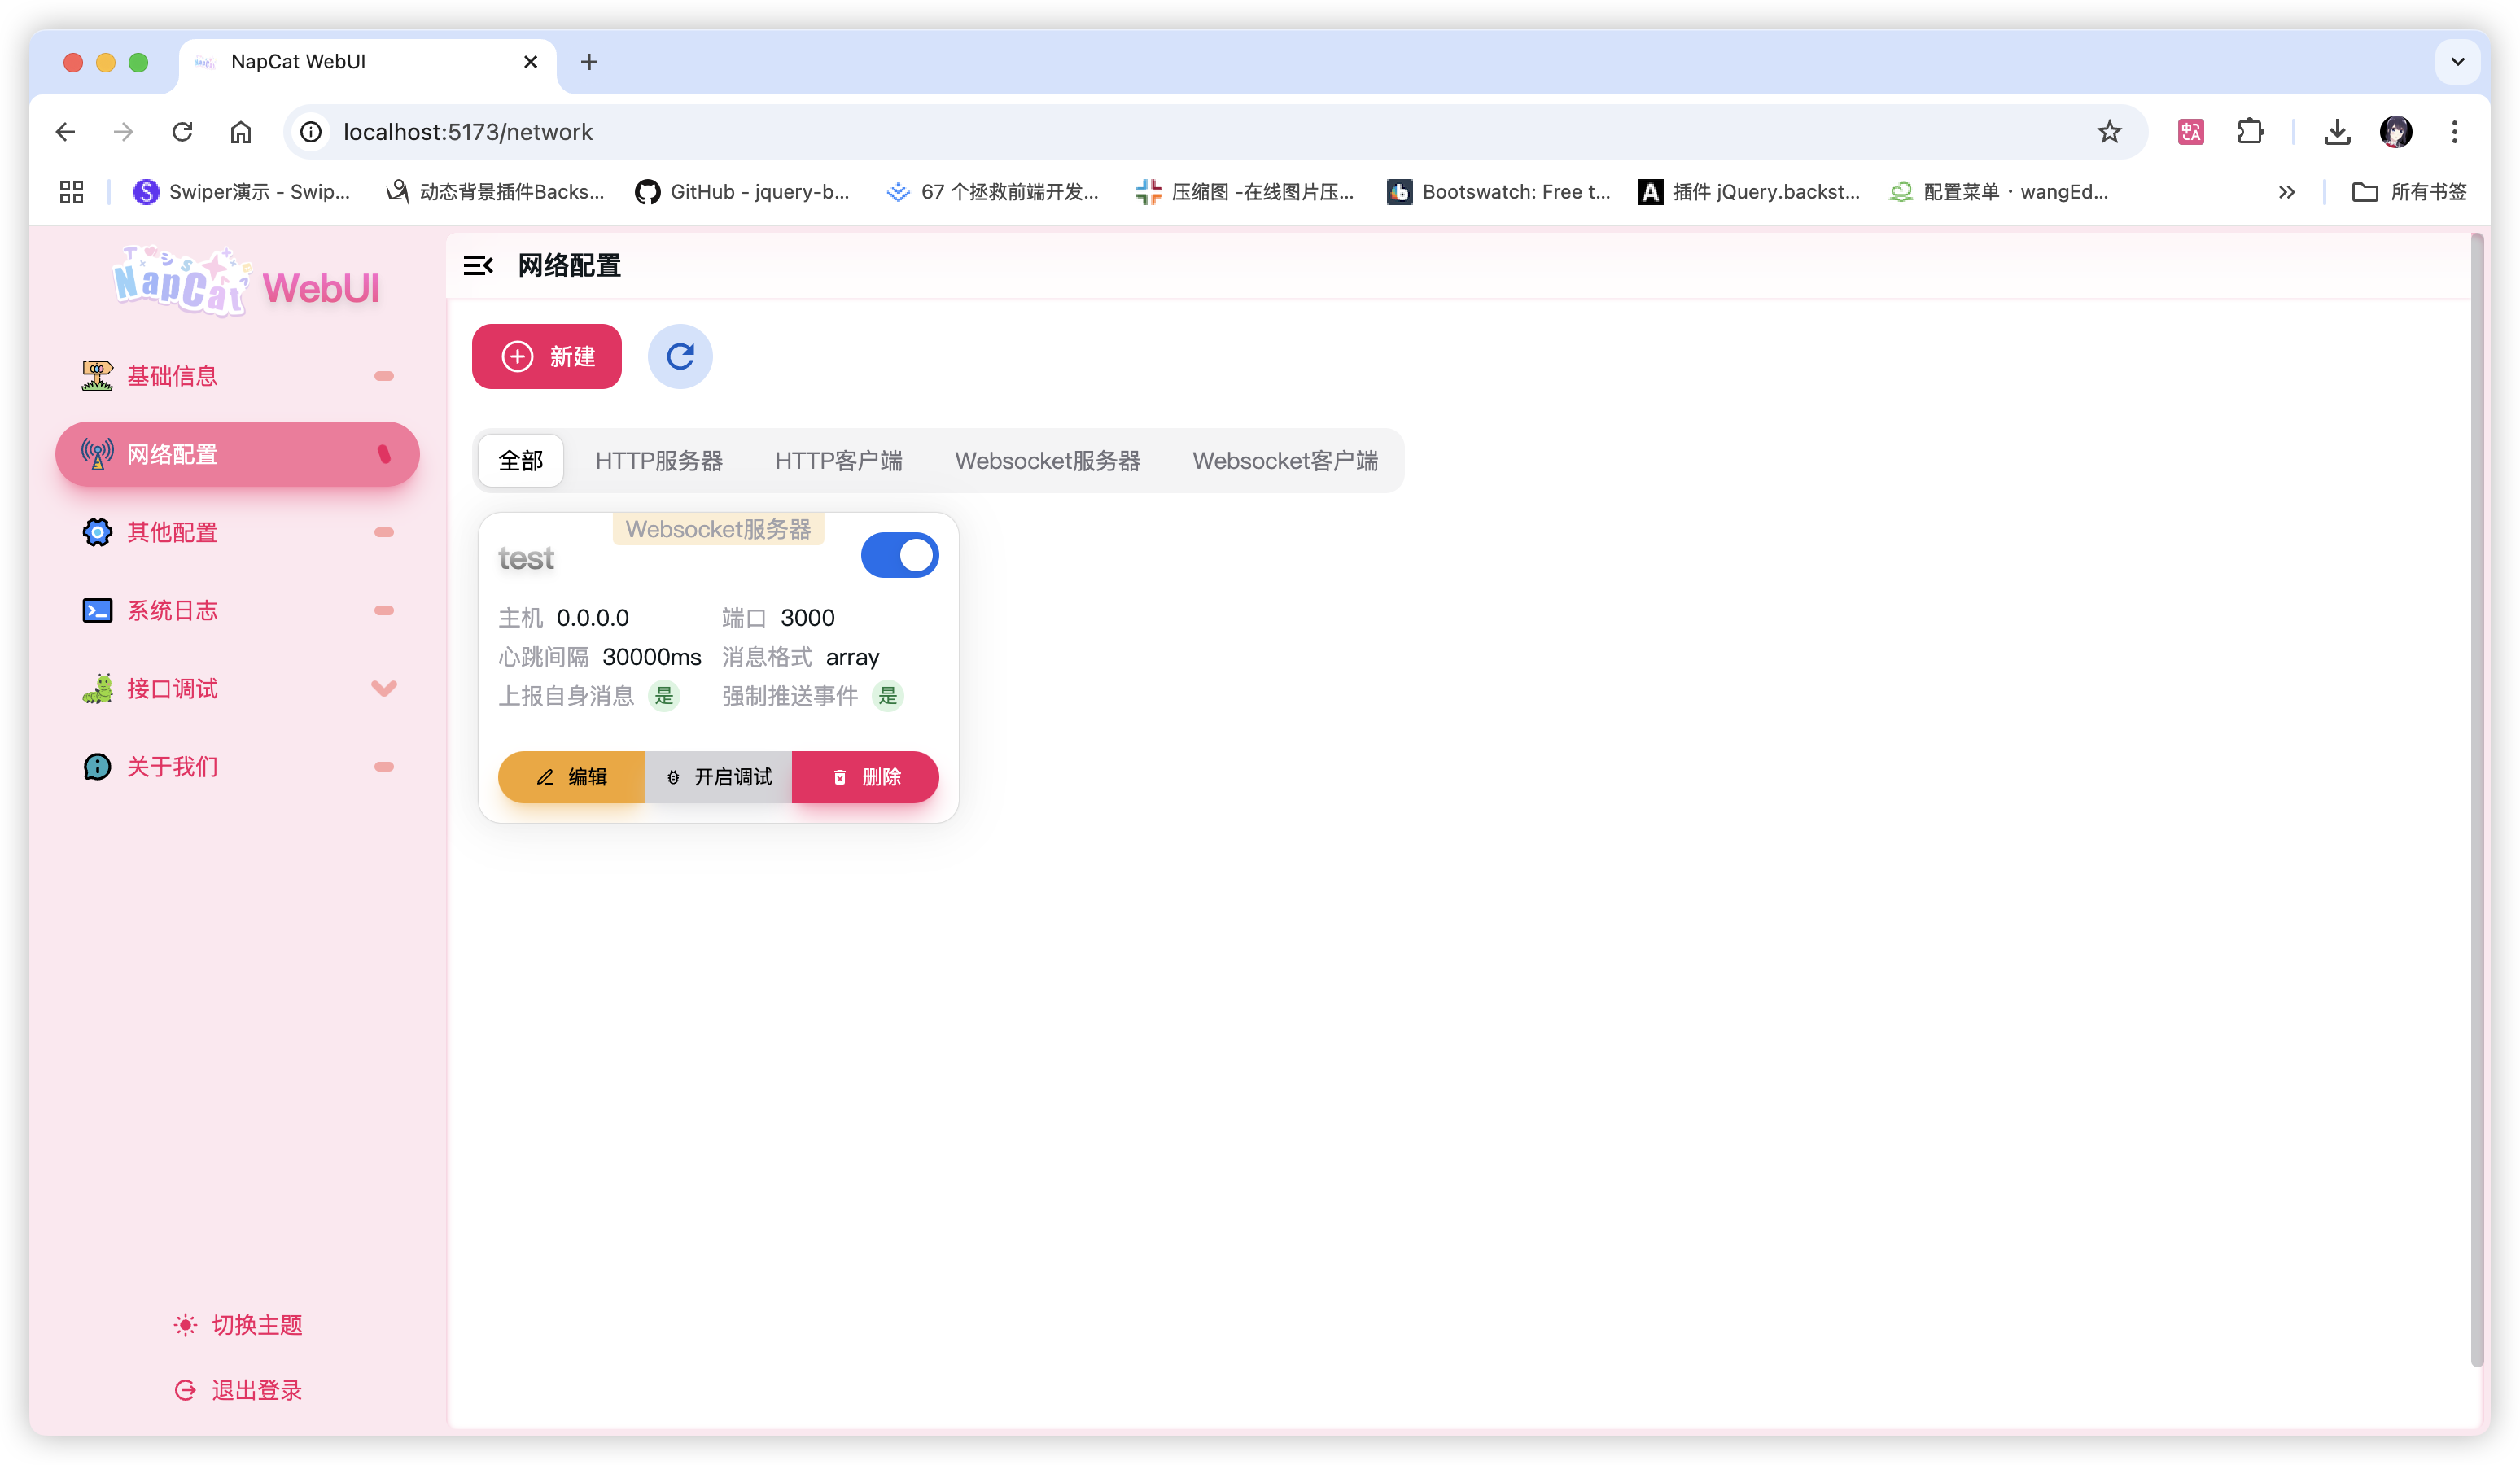Open a new browser tab

[x=589, y=62]
